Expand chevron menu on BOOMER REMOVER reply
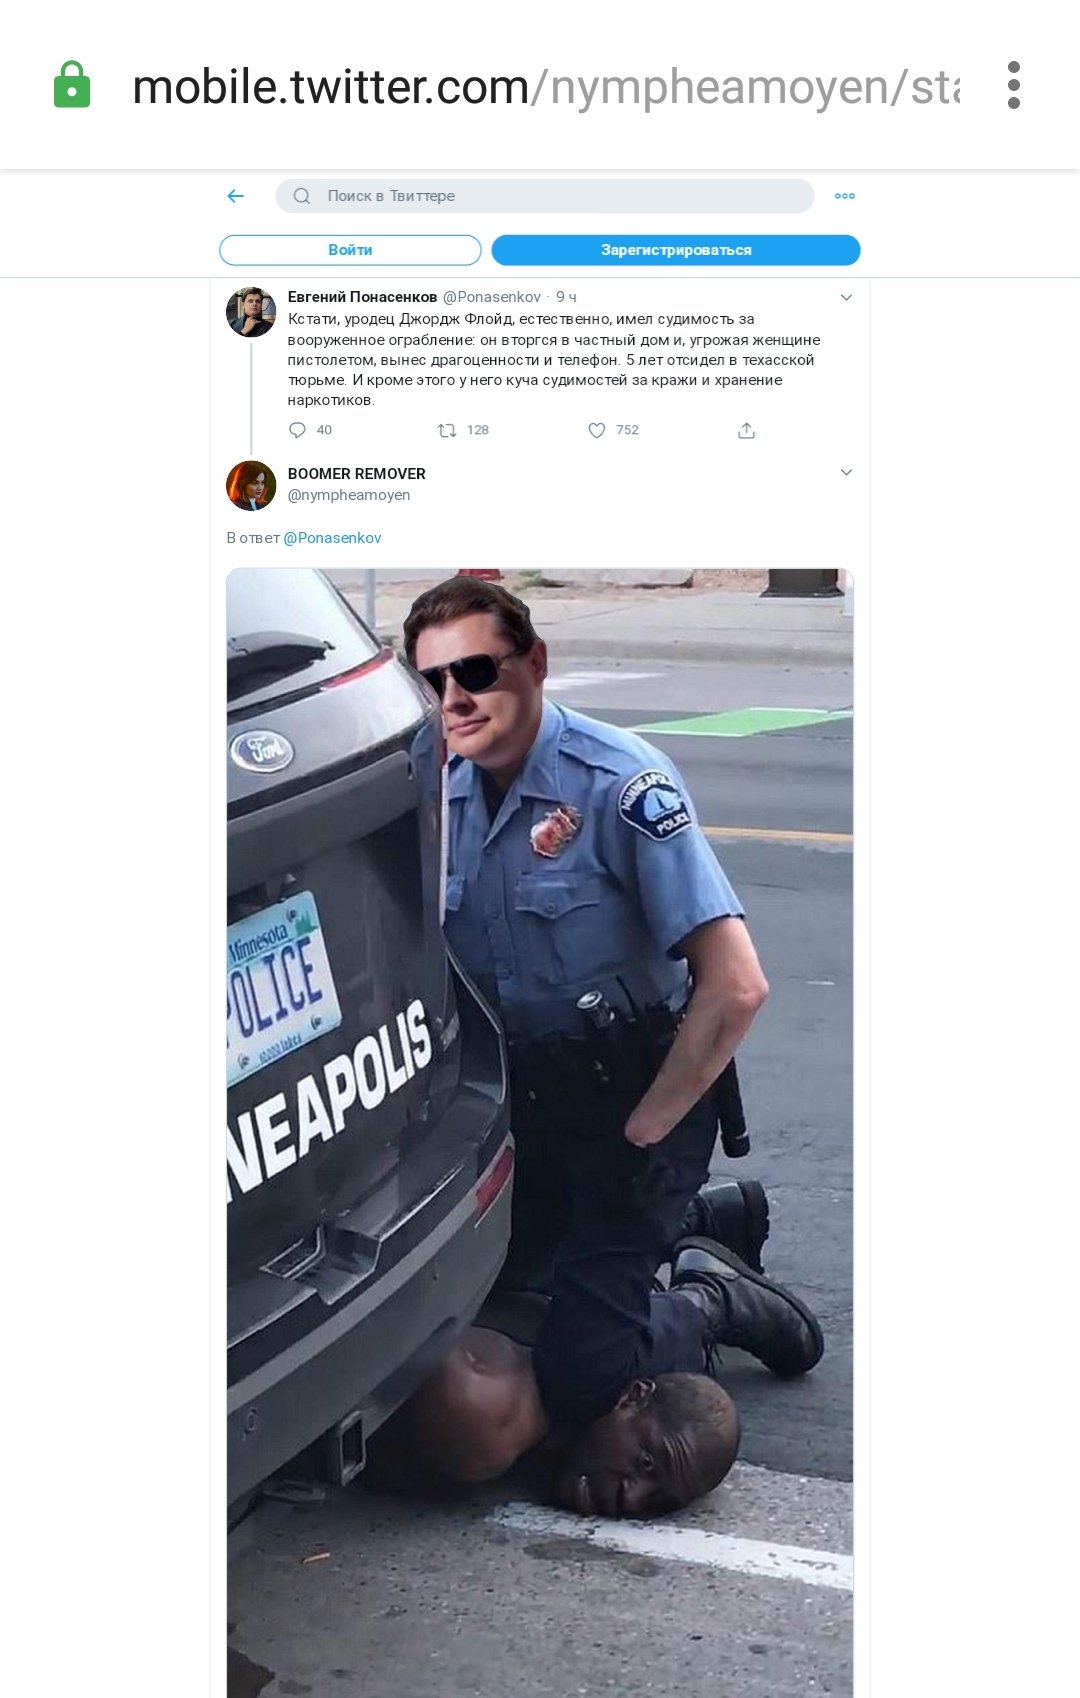Viewport: 1080px width, 1698px height. coord(846,473)
